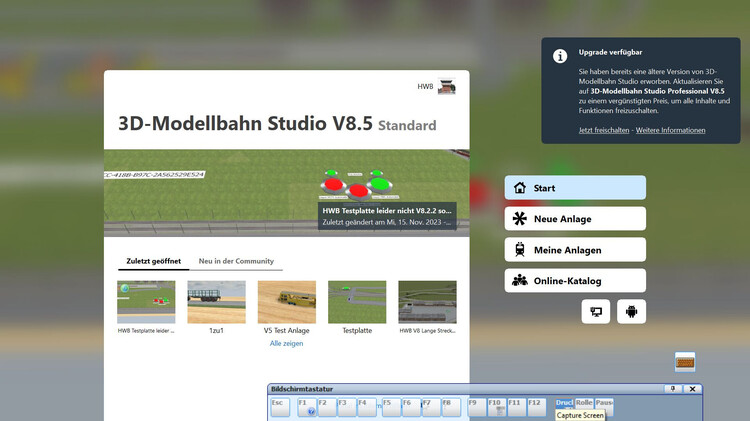Click F2 key on on-screen keyboard

click(x=327, y=407)
